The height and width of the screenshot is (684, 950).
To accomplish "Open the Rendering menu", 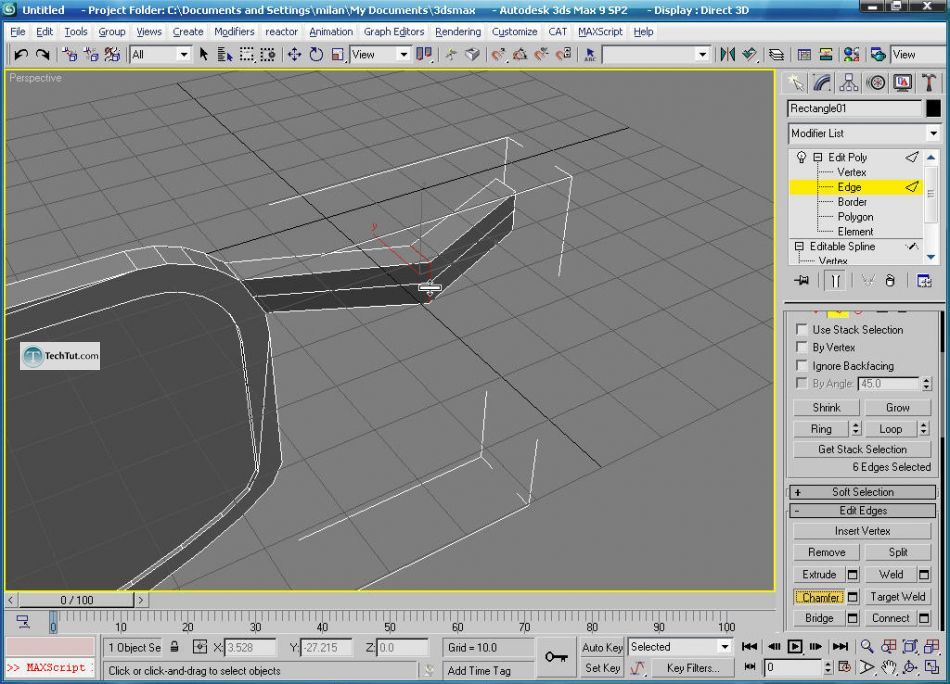I will coord(457,31).
